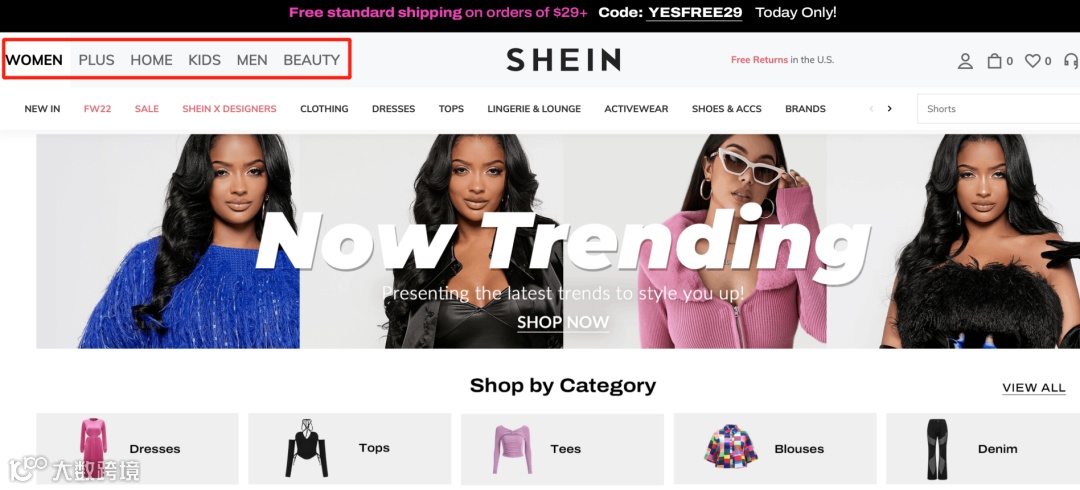The height and width of the screenshot is (490, 1080).
Task: Click the SHOP NOW banner link
Action: [x=563, y=323]
